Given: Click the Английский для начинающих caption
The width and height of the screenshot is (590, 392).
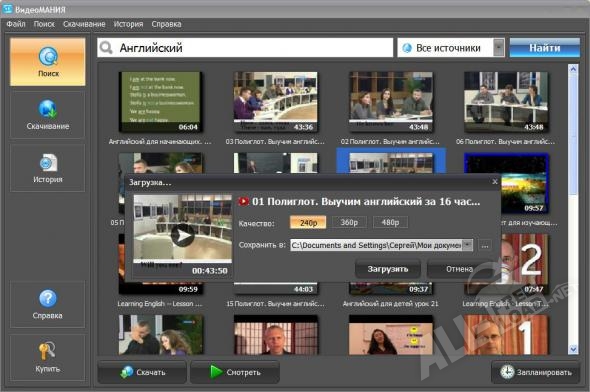Looking at the screenshot, I should point(160,141).
